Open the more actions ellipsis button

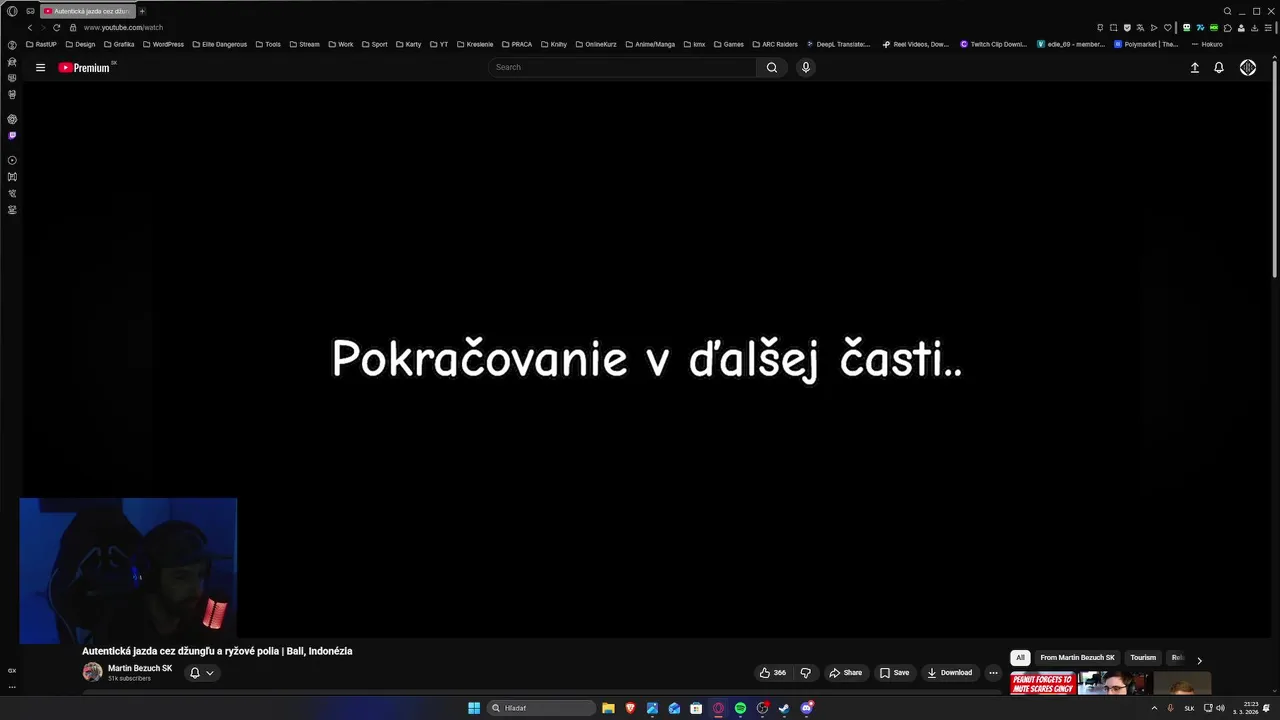(x=993, y=673)
